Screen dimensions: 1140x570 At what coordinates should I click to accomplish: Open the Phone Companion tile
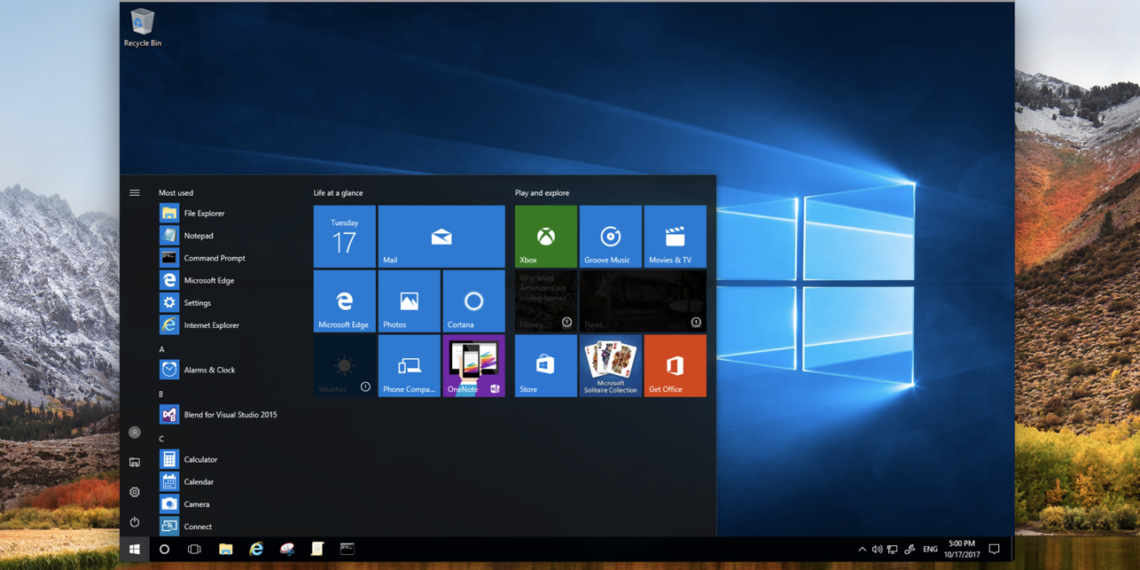tap(409, 366)
